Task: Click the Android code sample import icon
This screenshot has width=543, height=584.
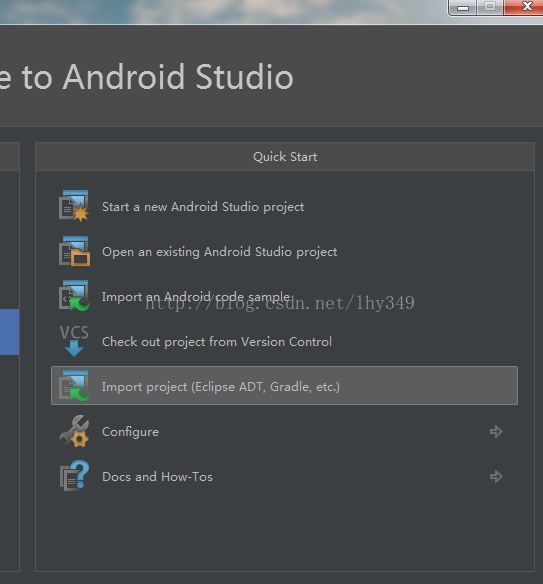Action: [x=74, y=296]
